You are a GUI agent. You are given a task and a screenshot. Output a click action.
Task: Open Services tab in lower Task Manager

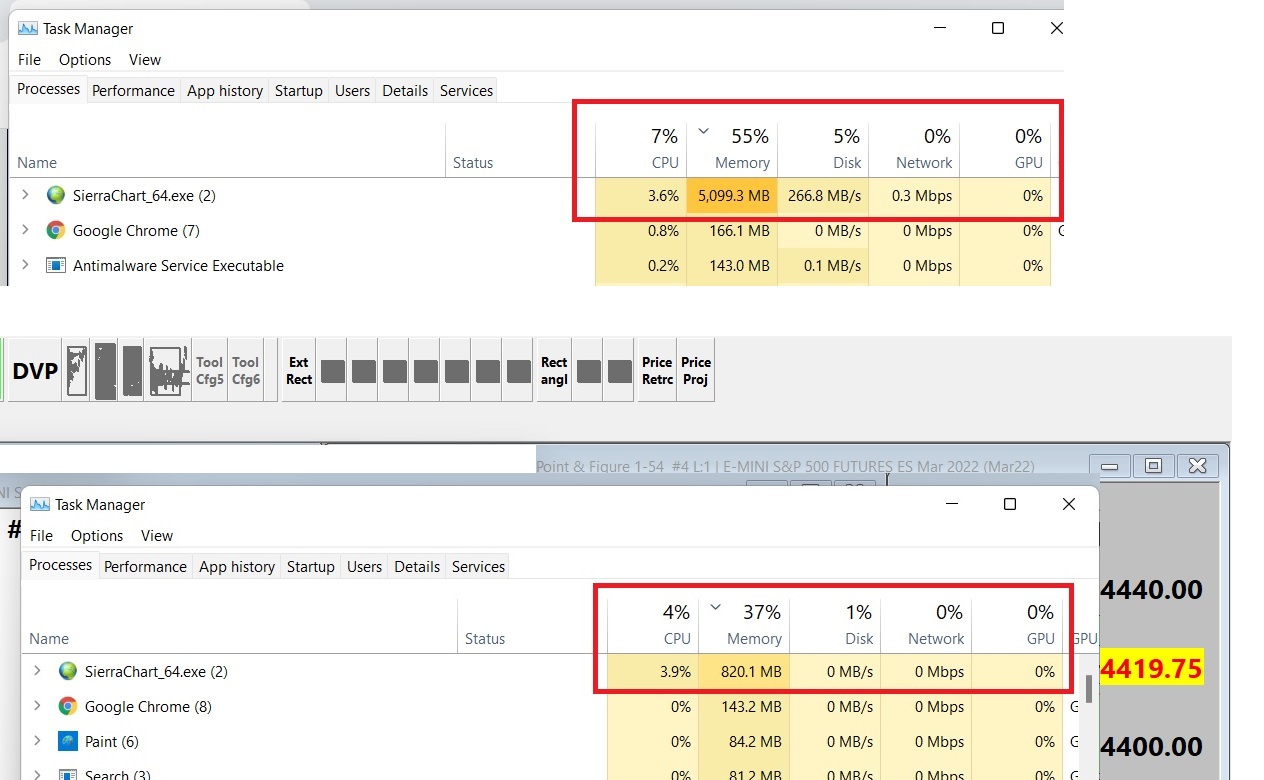pos(478,567)
